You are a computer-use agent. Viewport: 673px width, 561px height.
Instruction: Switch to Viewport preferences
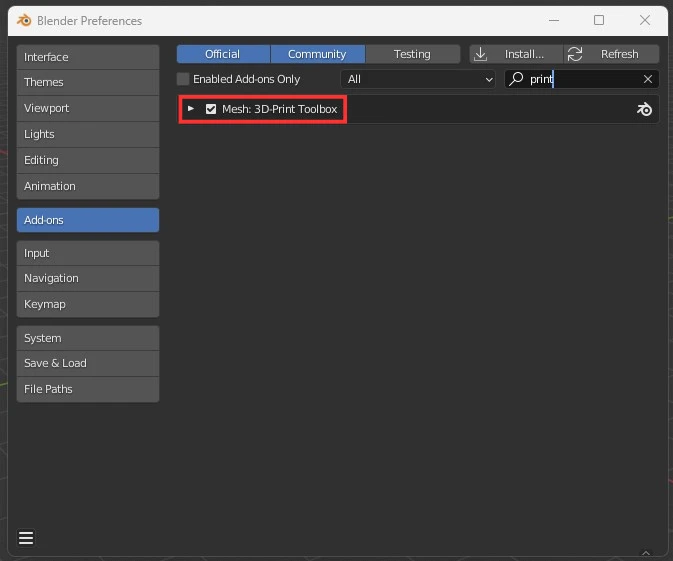point(88,108)
